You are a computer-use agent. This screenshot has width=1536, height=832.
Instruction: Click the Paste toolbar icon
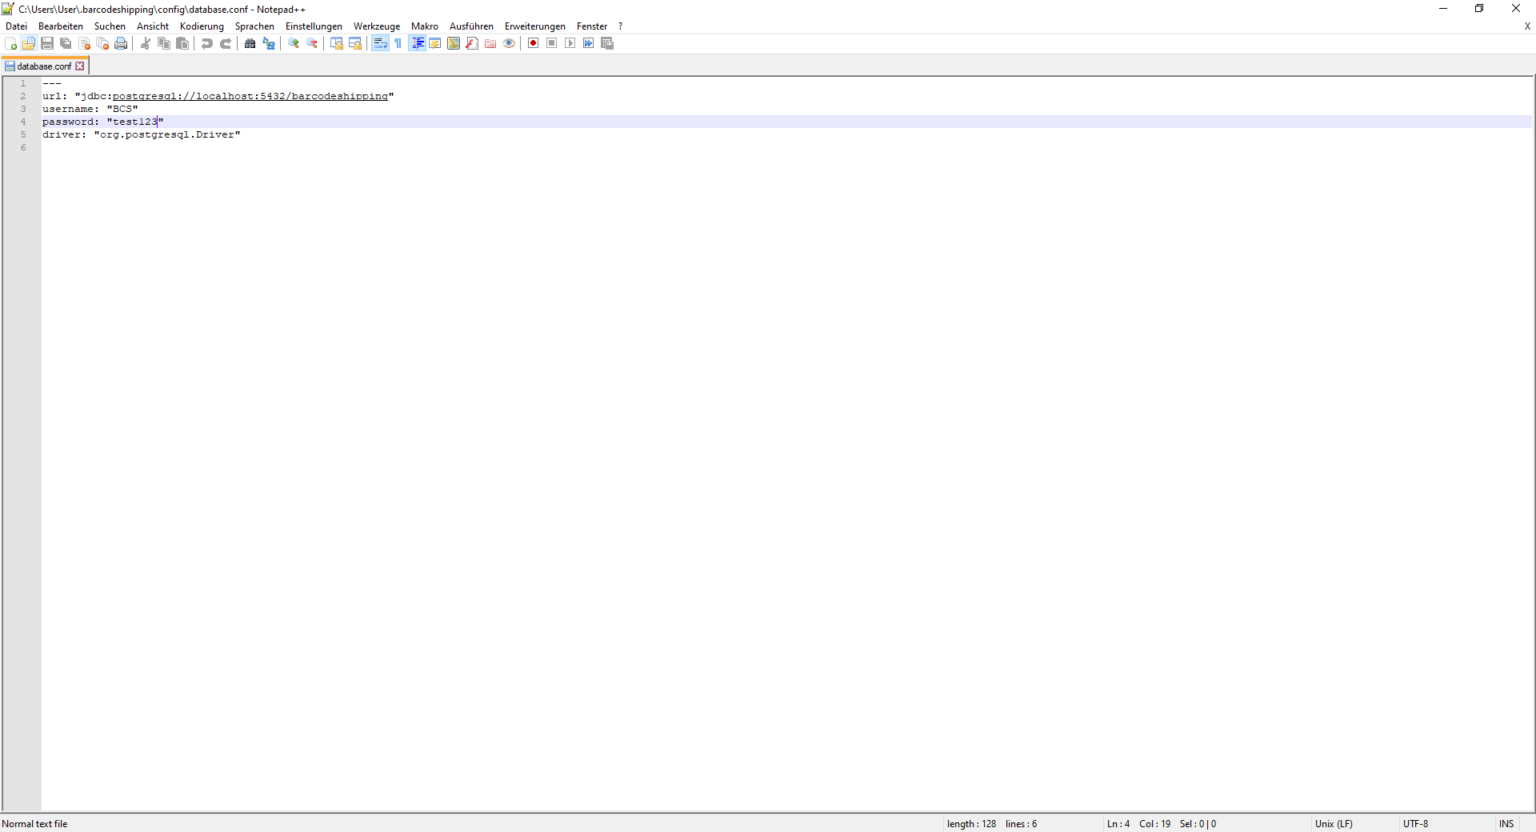tap(182, 44)
